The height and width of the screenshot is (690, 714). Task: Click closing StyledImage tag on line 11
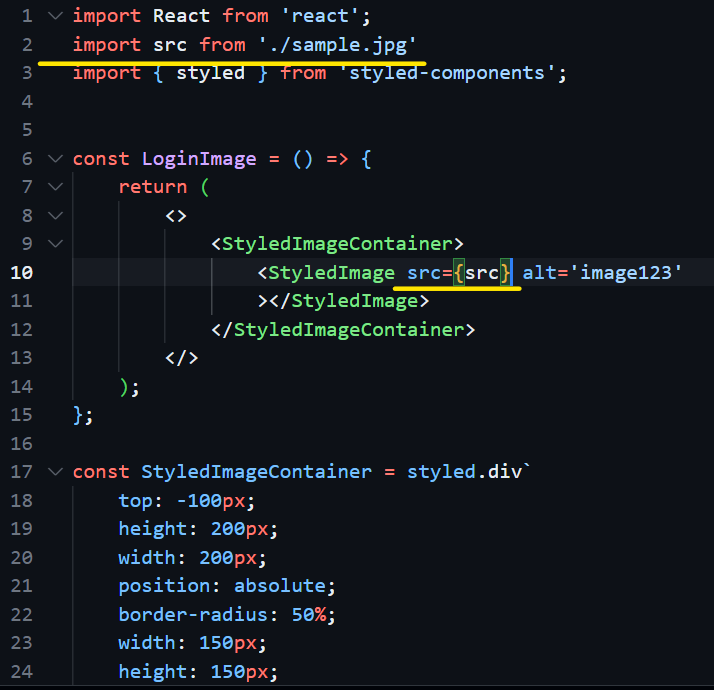(x=349, y=301)
